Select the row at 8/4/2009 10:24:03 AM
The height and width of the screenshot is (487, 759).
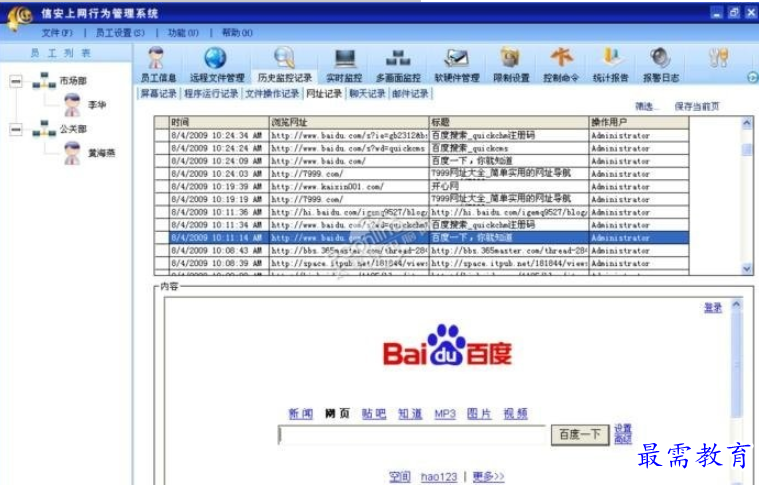[422, 174]
